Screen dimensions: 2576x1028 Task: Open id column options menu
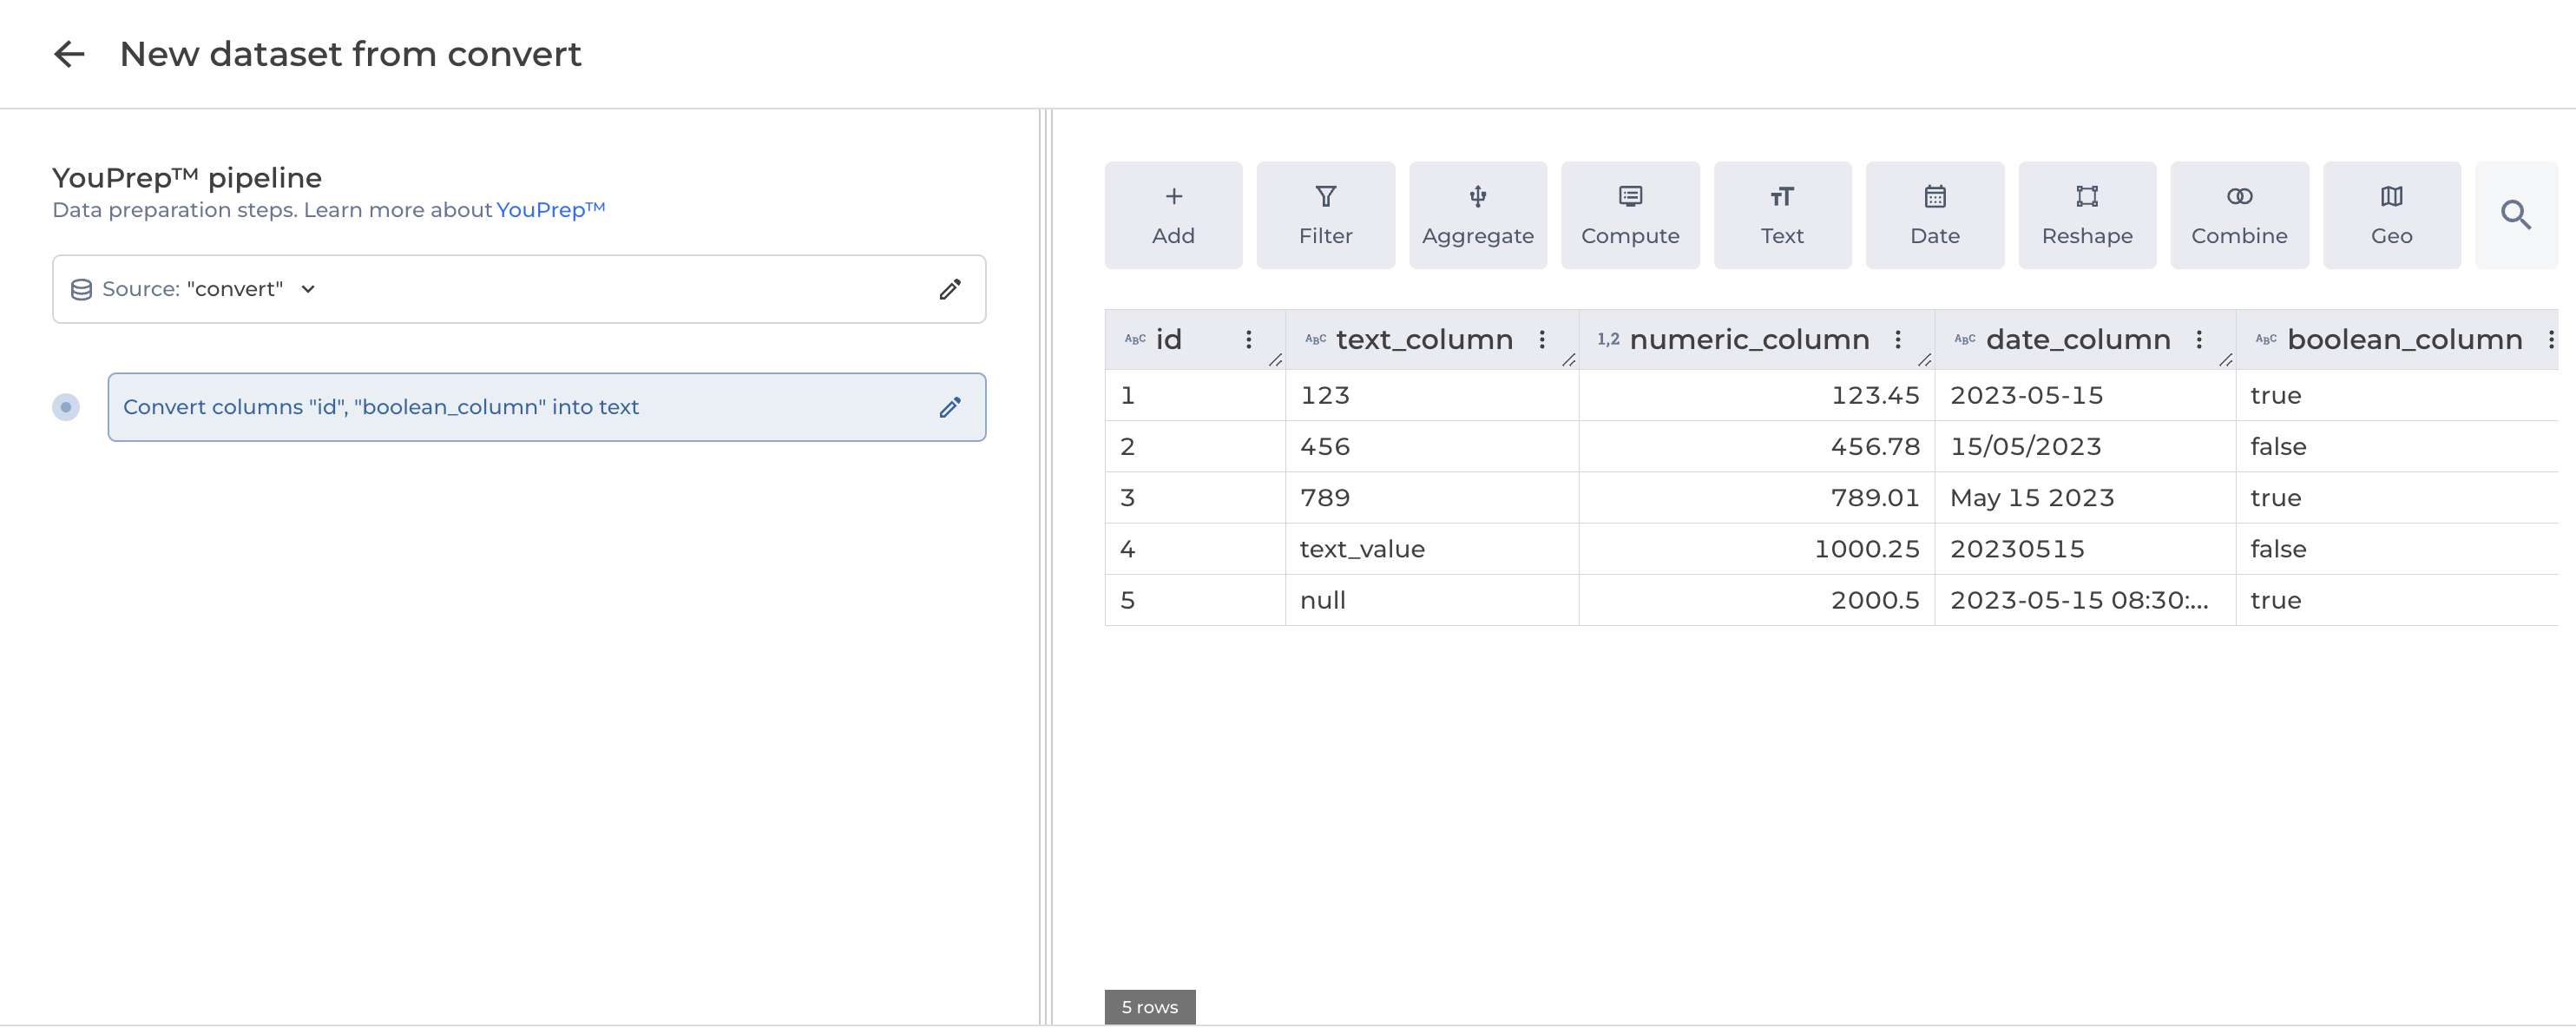[1248, 340]
